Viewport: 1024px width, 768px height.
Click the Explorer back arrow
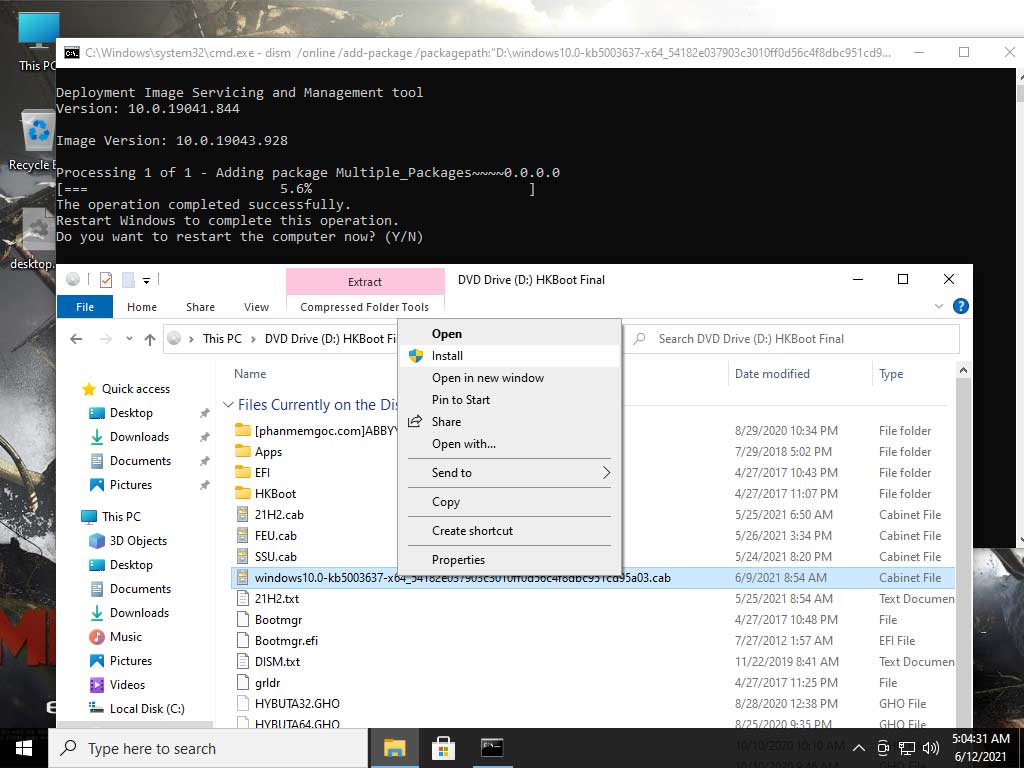[76, 339]
